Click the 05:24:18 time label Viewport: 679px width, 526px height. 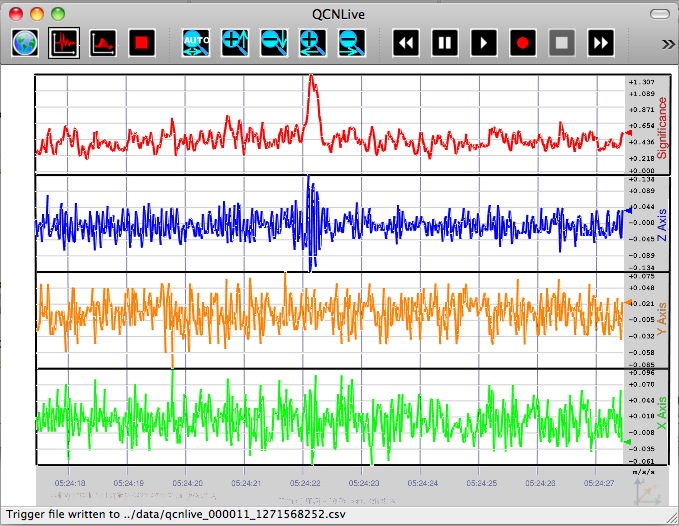(x=70, y=483)
